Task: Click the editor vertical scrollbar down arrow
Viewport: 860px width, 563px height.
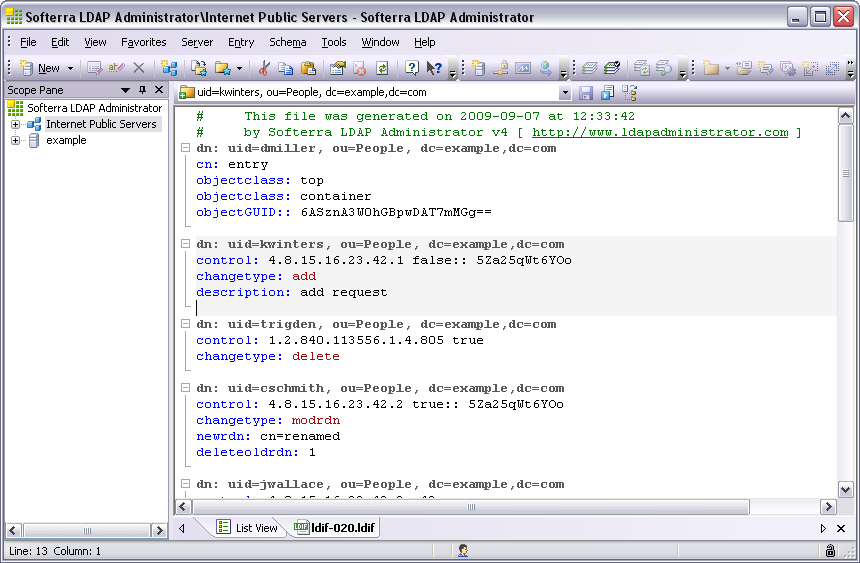Action: click(x=845, y=489)
